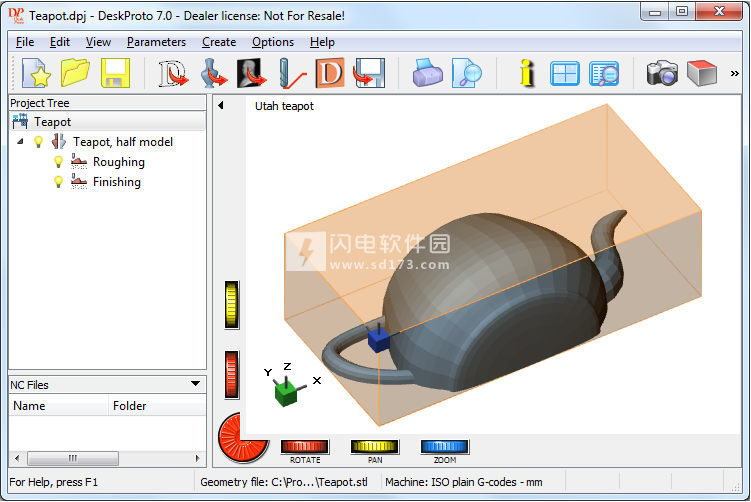751x502 pixels.
Task: Toggle Finishing visibility light bulb
Action: [58, 182]
